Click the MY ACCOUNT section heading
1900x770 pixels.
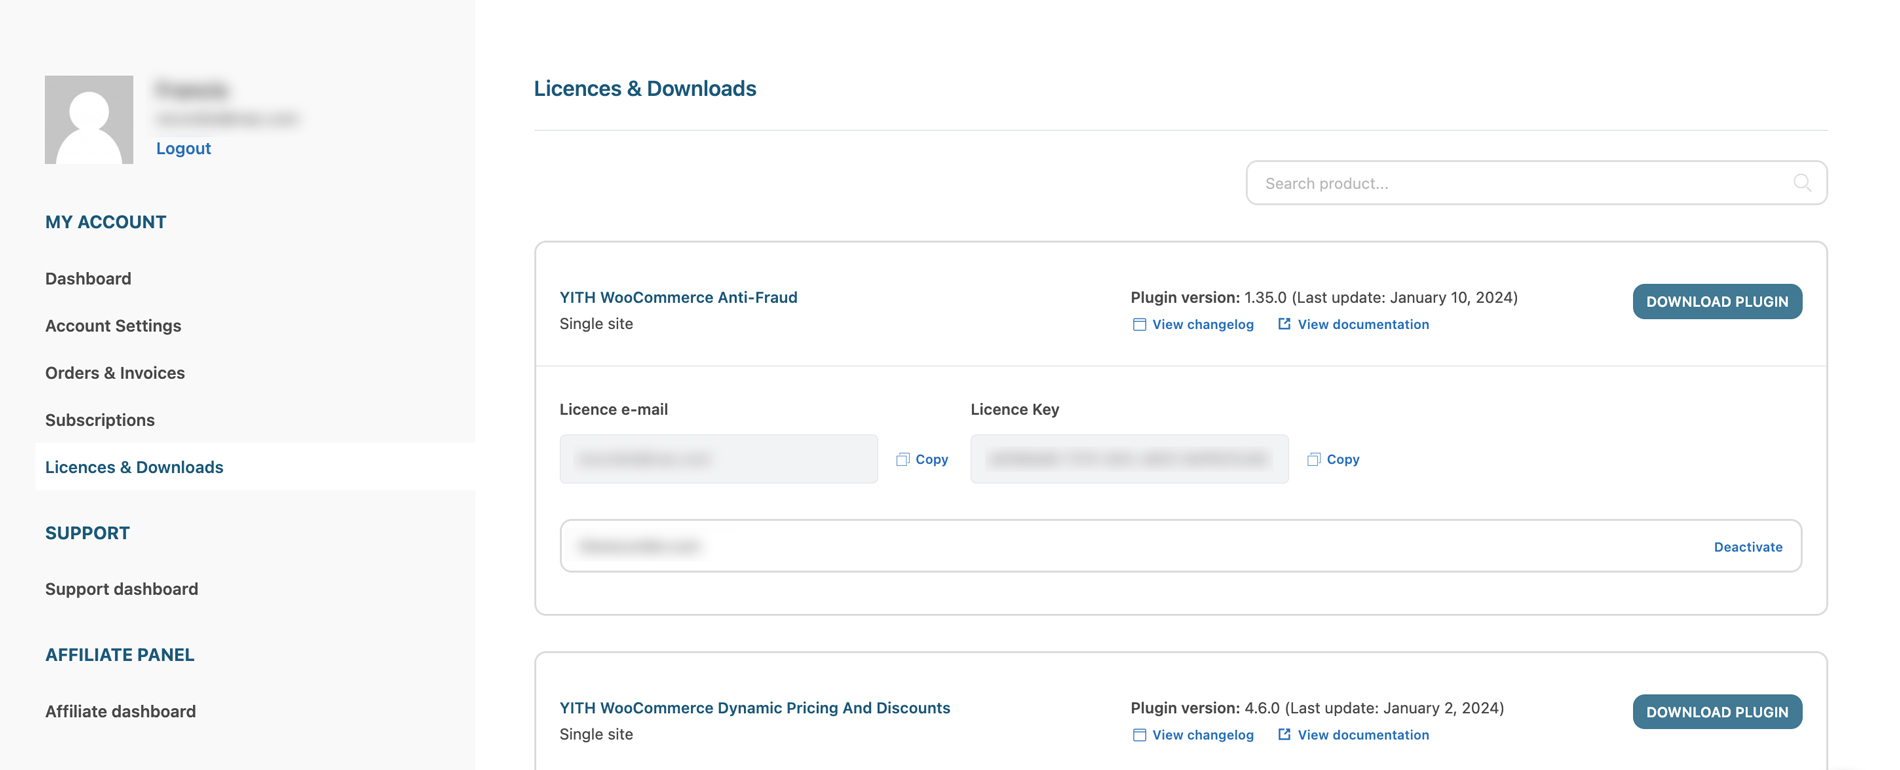106,222
